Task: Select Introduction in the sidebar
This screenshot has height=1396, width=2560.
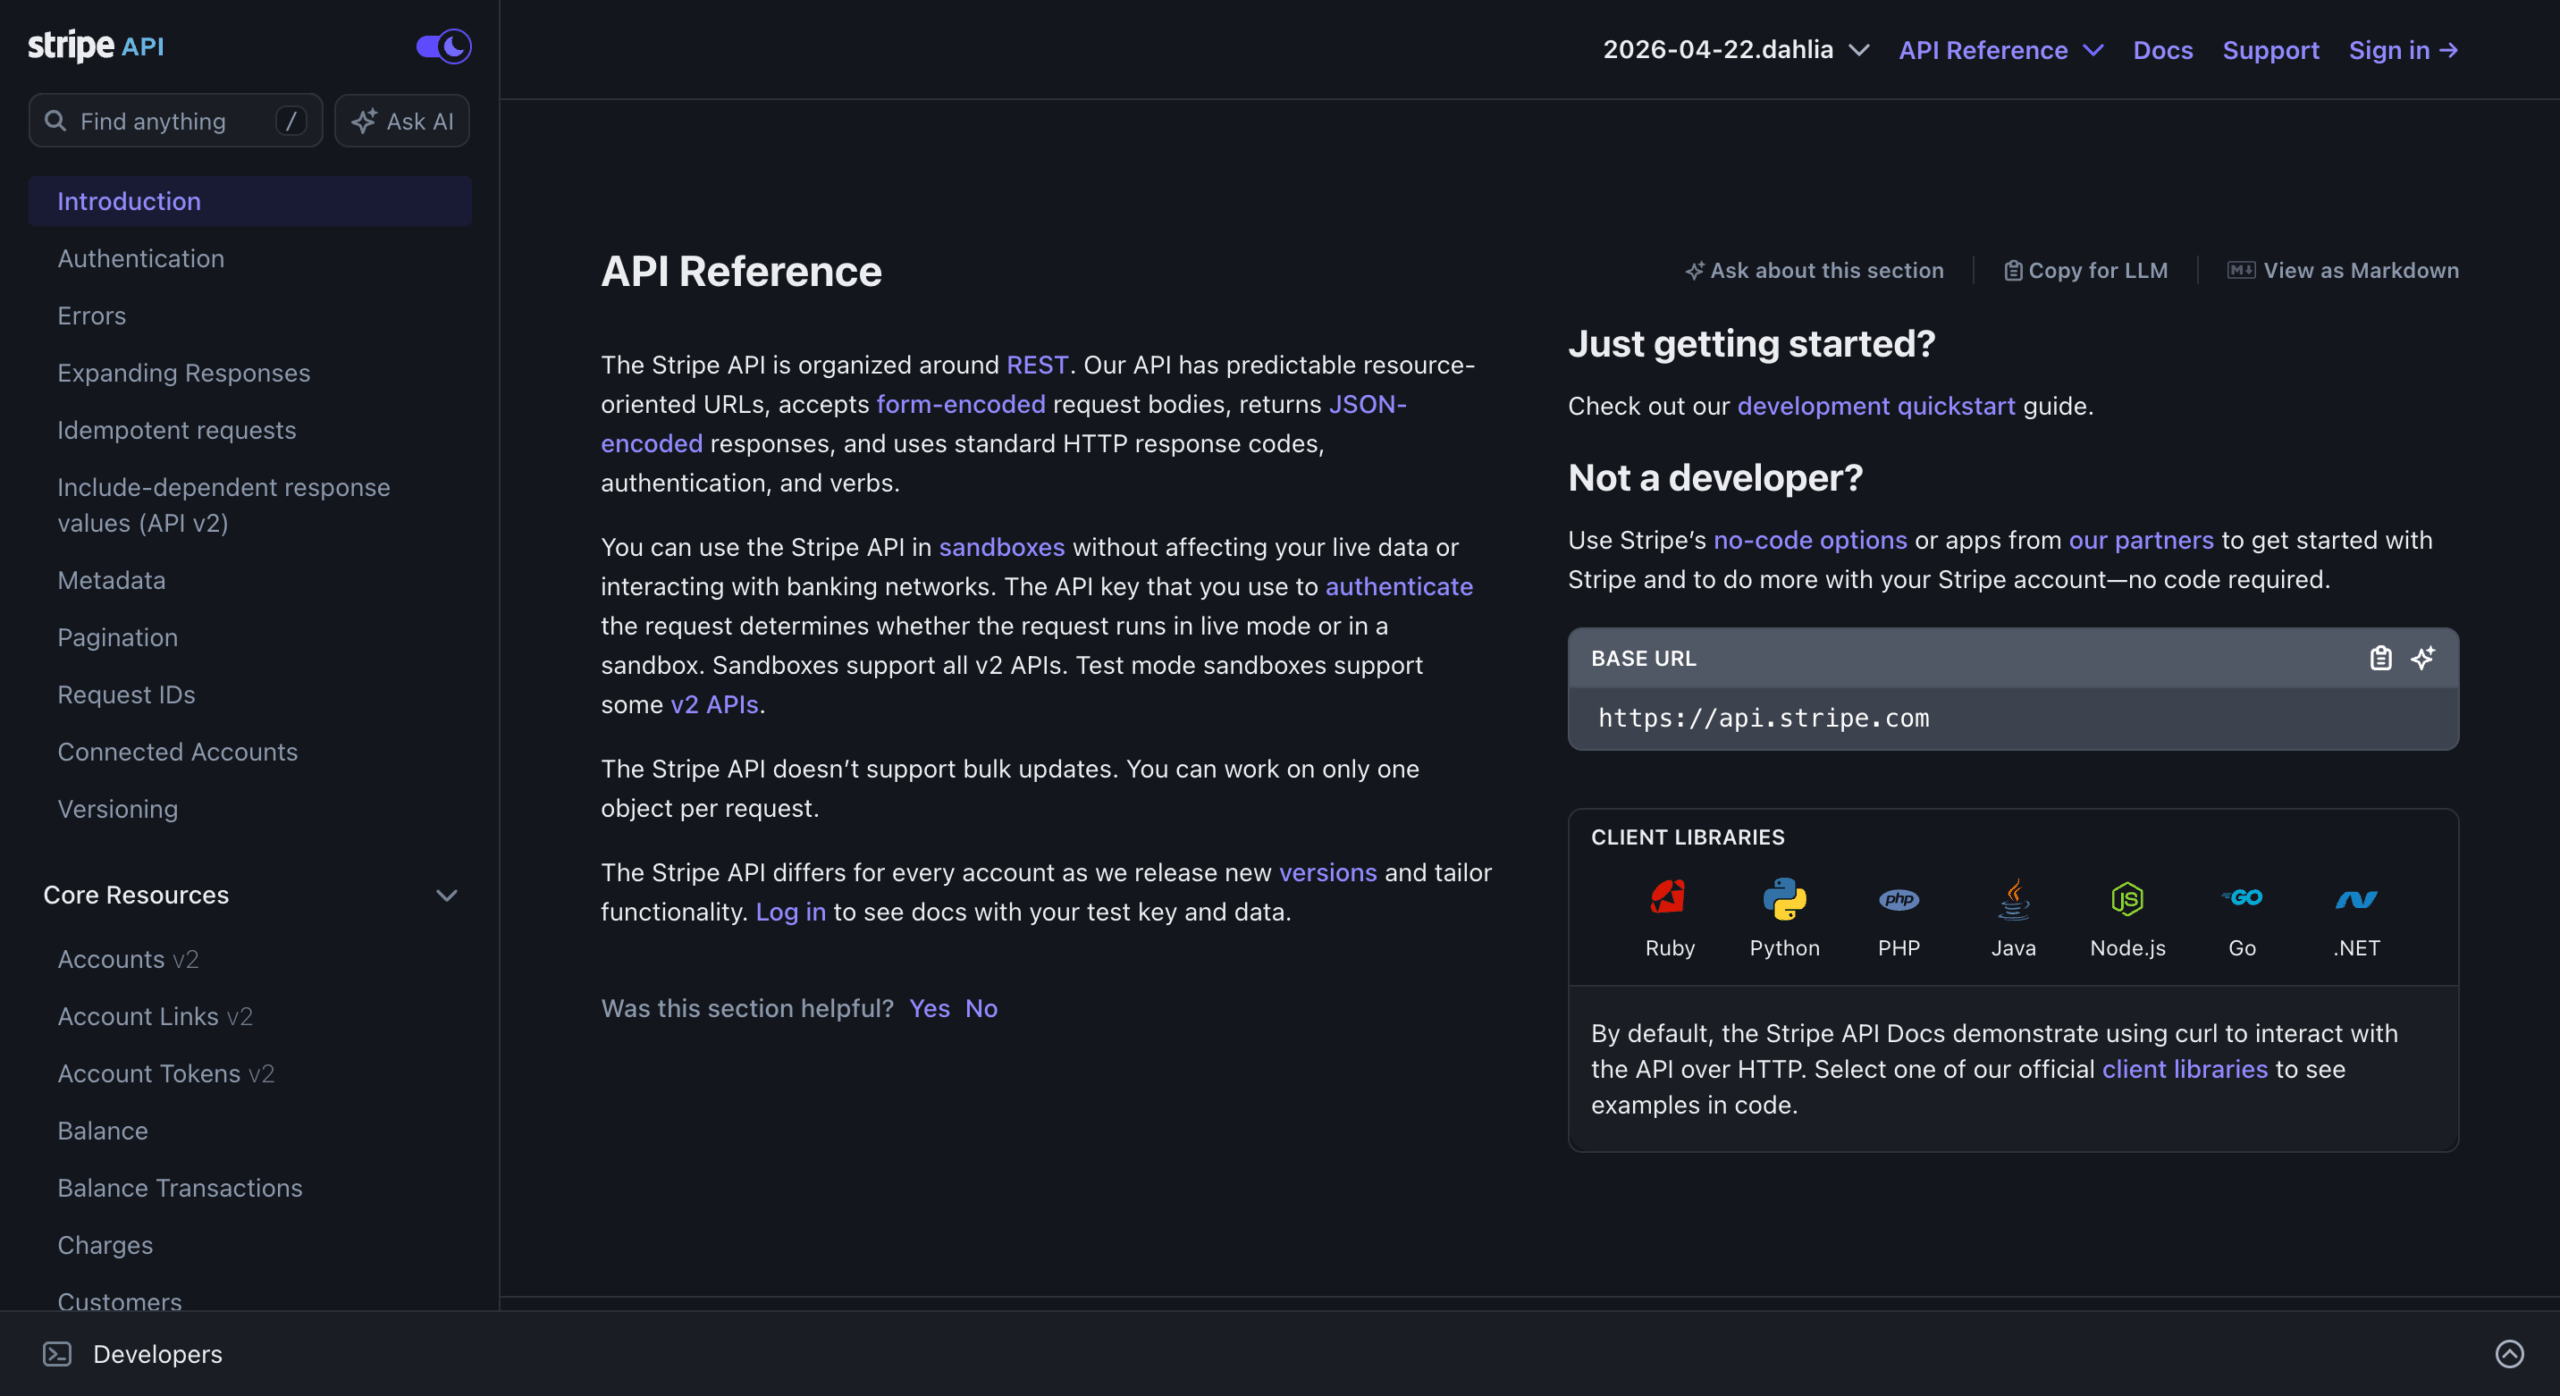Action: (250, 201)
